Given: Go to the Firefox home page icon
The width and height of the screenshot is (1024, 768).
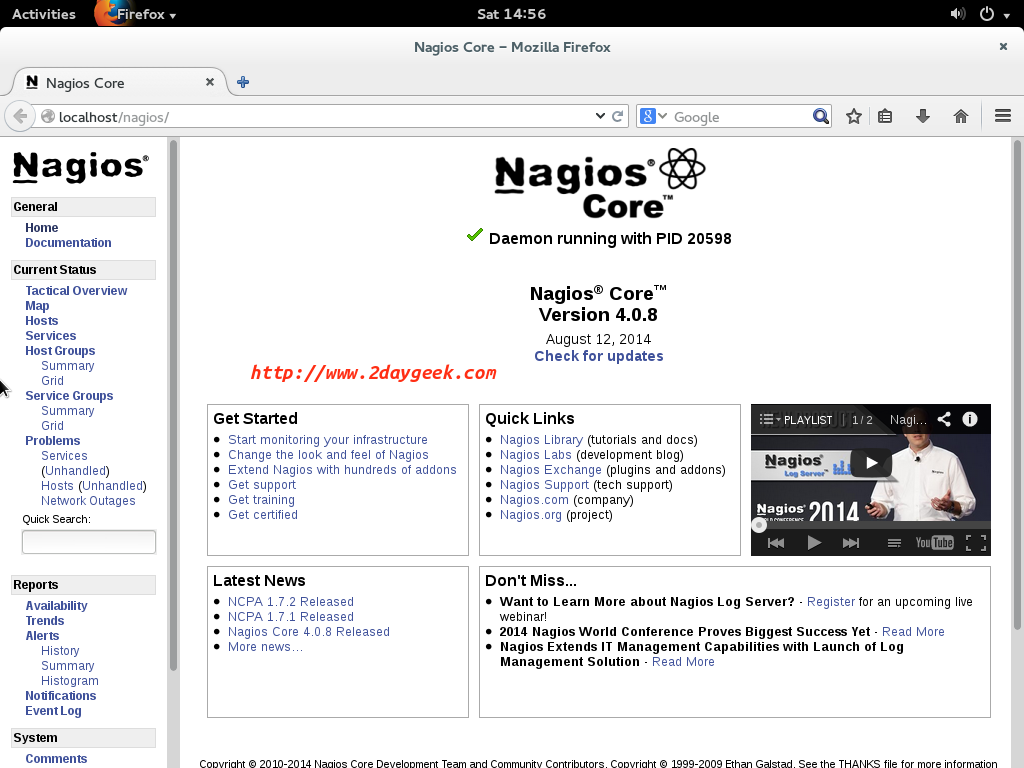Looking at the screenshot, I should (961, 116).
